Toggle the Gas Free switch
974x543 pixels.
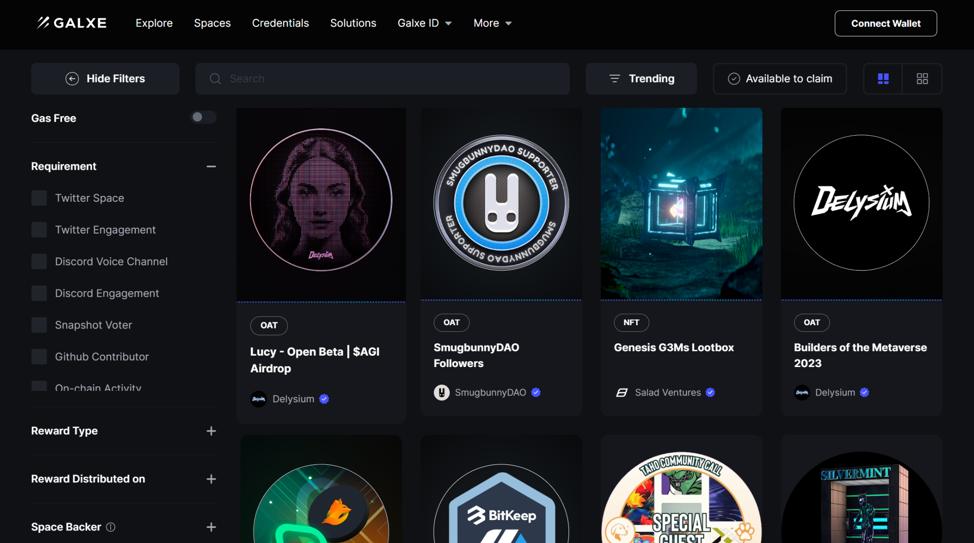203,118
